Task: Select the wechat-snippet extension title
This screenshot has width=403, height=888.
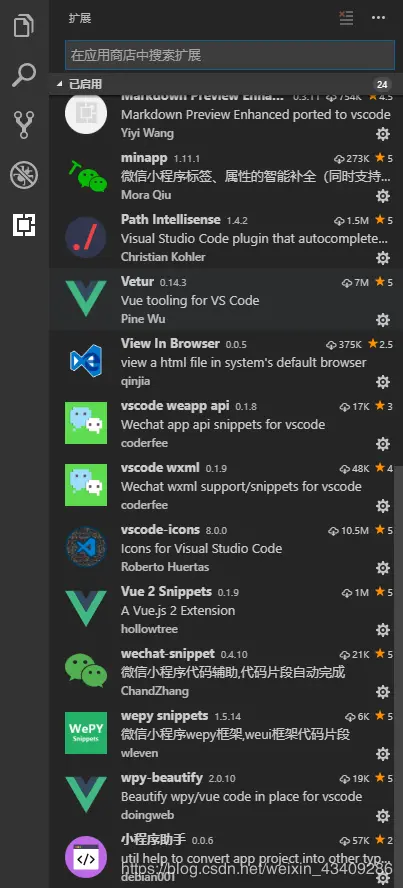Action: (x=168, y=653)
